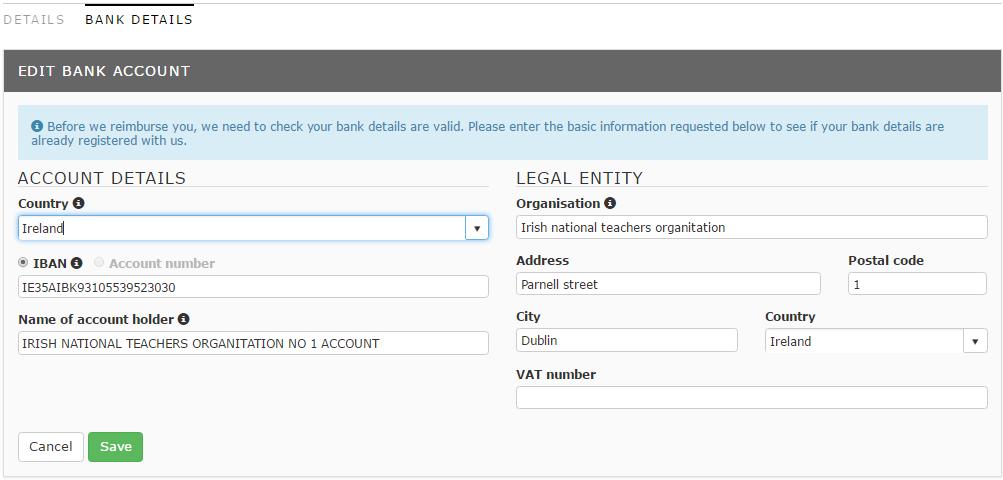The image size is (1003, 480).
Task: Select the IBAN radio button
Action: [x=24, y=263]
